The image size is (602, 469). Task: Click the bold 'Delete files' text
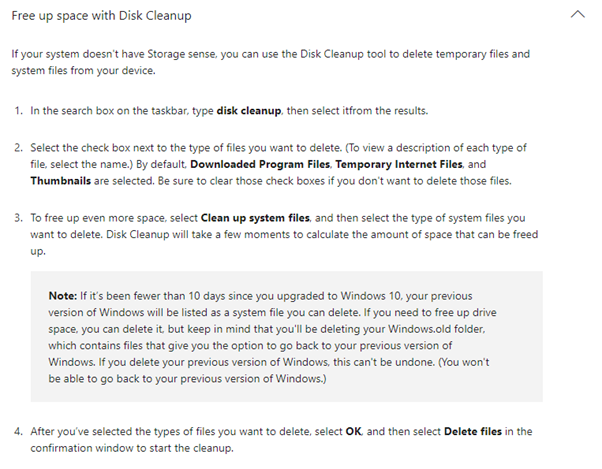pos(473,431)
